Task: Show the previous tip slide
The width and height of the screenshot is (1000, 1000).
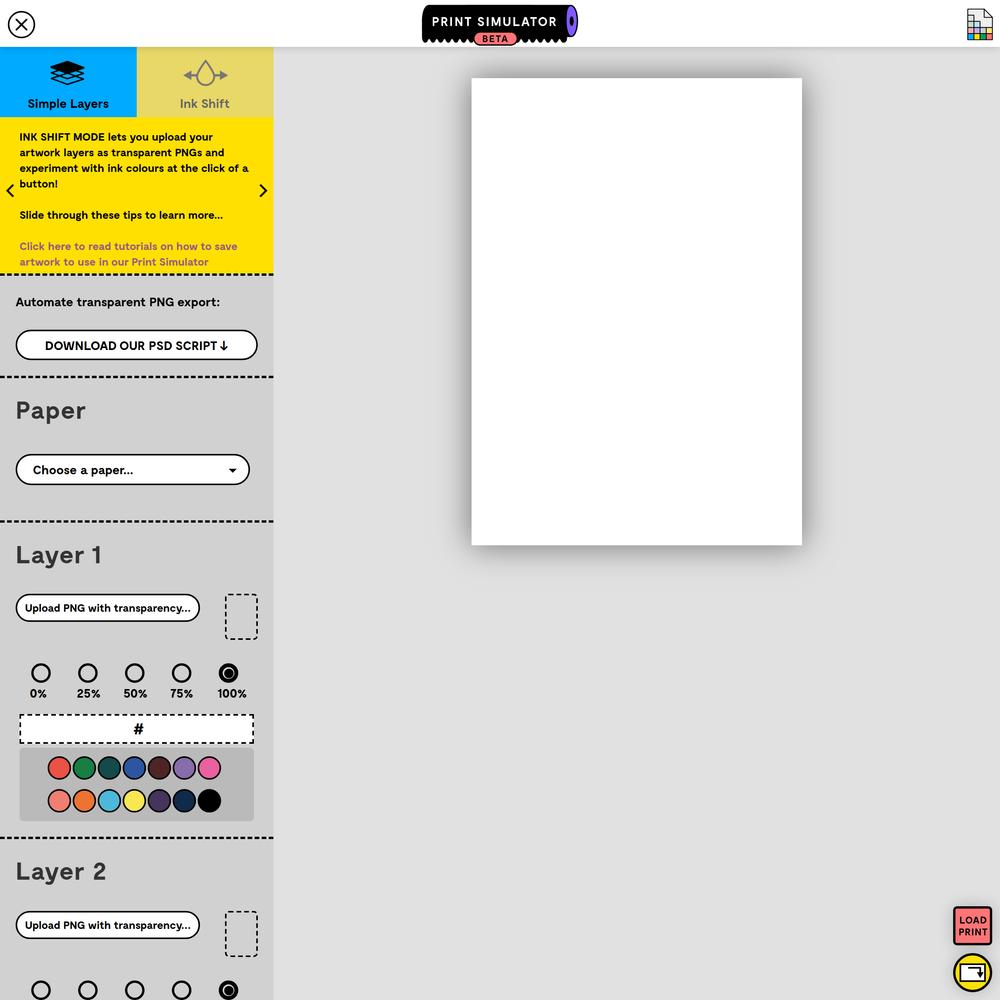Action: (x=10, y=190)
